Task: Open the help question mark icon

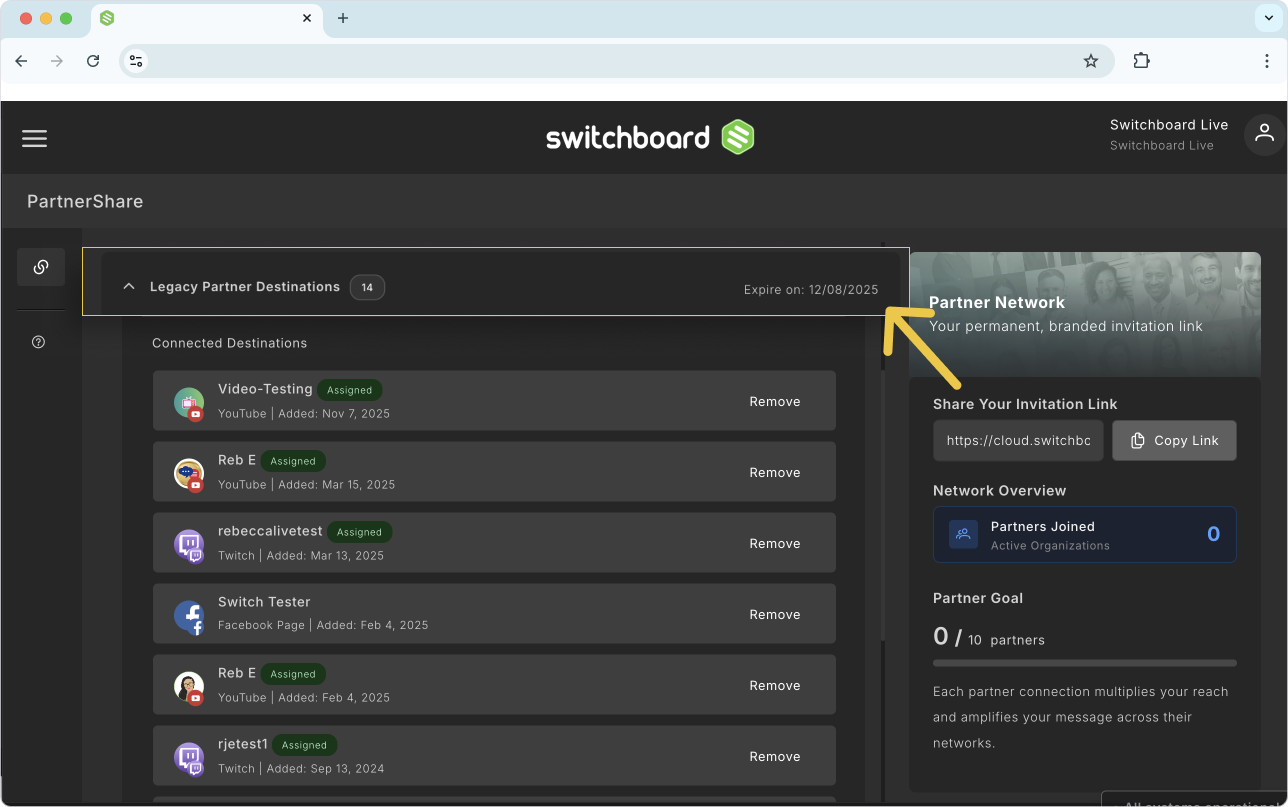Action: [39, 342]
